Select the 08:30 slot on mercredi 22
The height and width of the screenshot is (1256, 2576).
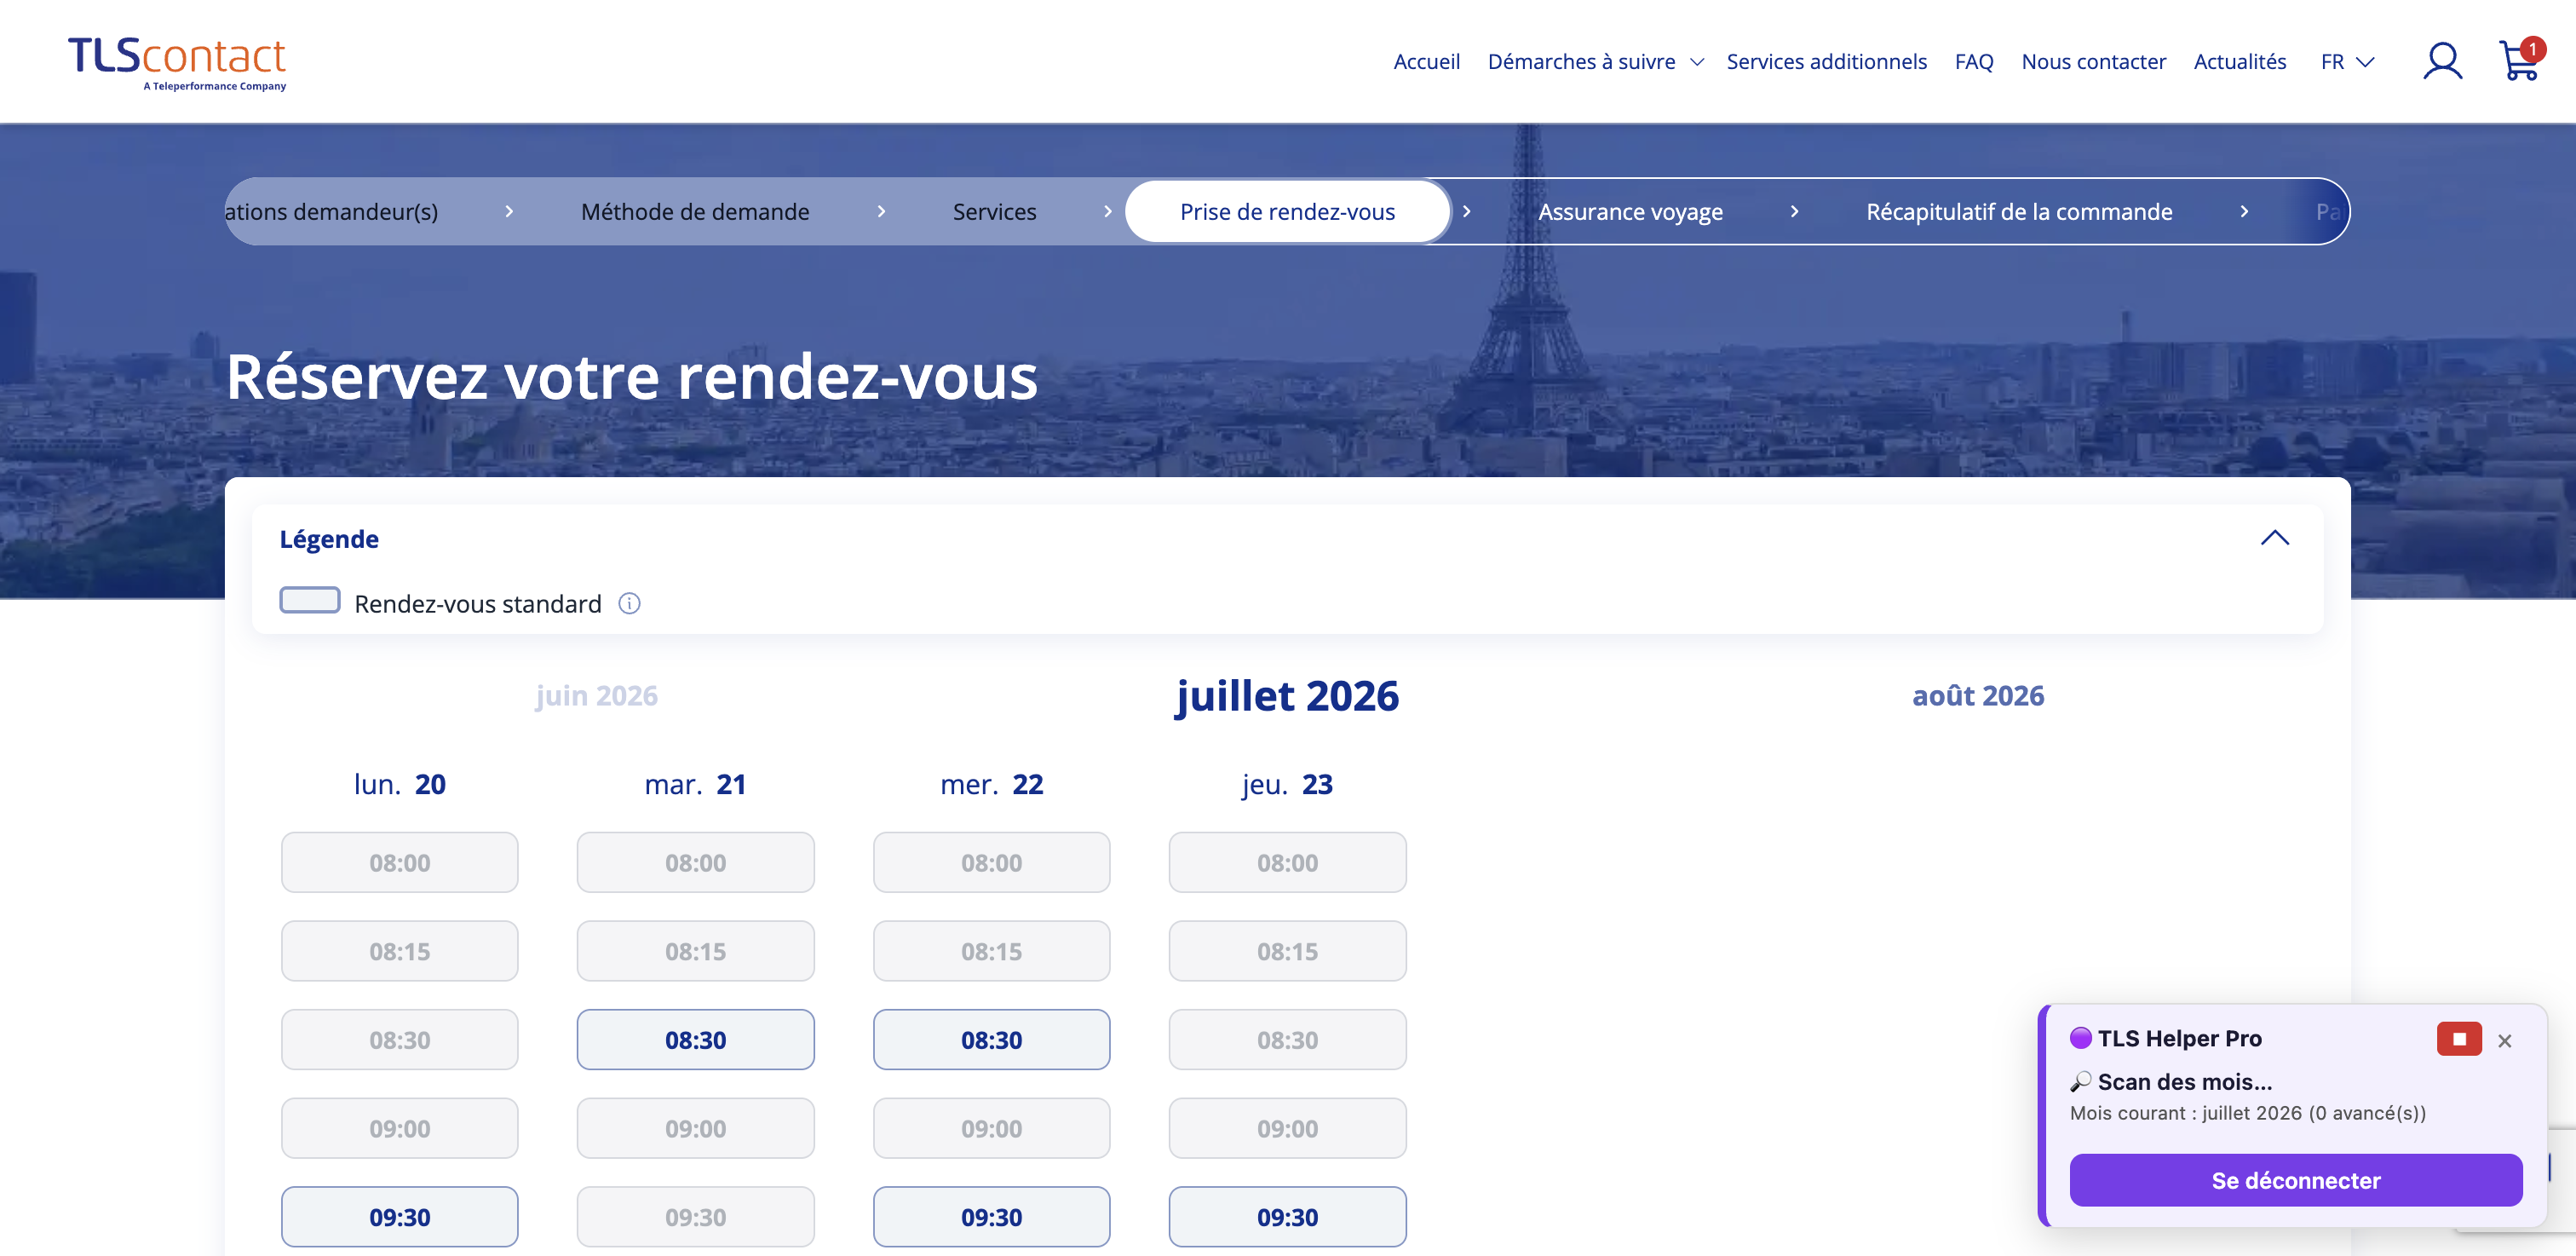[991, 1039]
